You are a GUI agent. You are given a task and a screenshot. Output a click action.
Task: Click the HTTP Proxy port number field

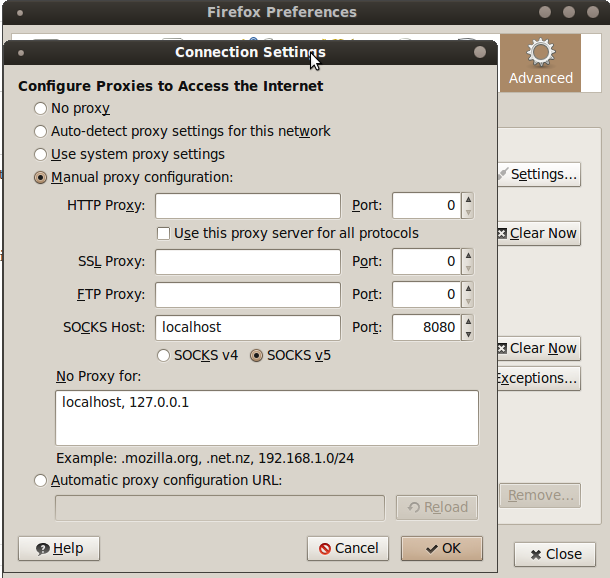click(x=426, y=206)
